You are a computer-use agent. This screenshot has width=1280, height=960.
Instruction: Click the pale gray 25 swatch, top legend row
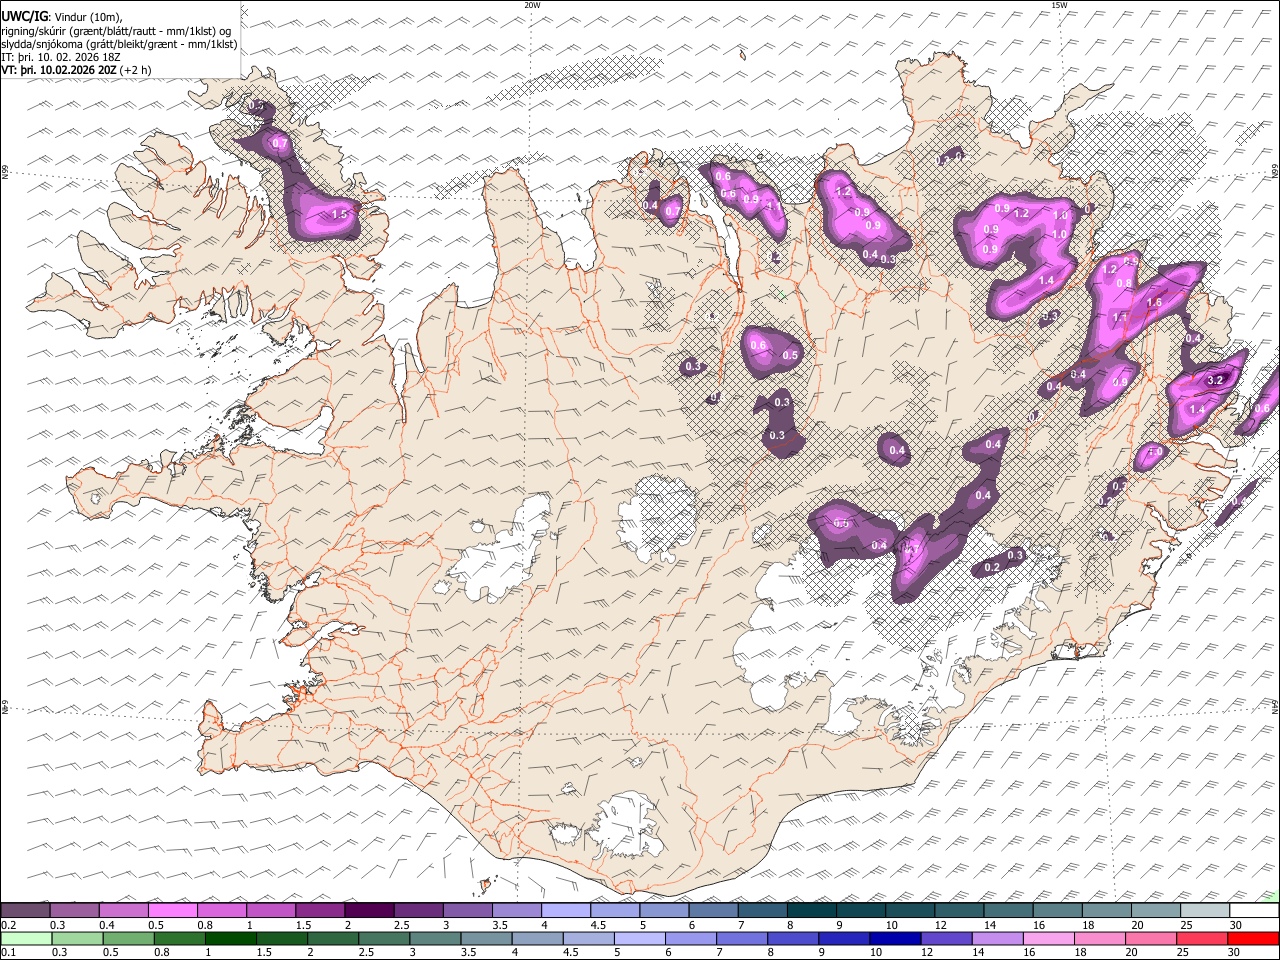tap(1204, 910)
